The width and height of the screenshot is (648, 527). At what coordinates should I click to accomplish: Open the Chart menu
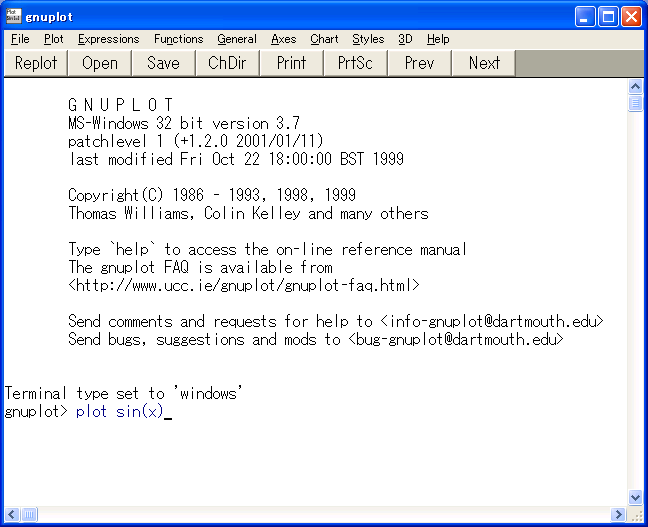point(324,39)
